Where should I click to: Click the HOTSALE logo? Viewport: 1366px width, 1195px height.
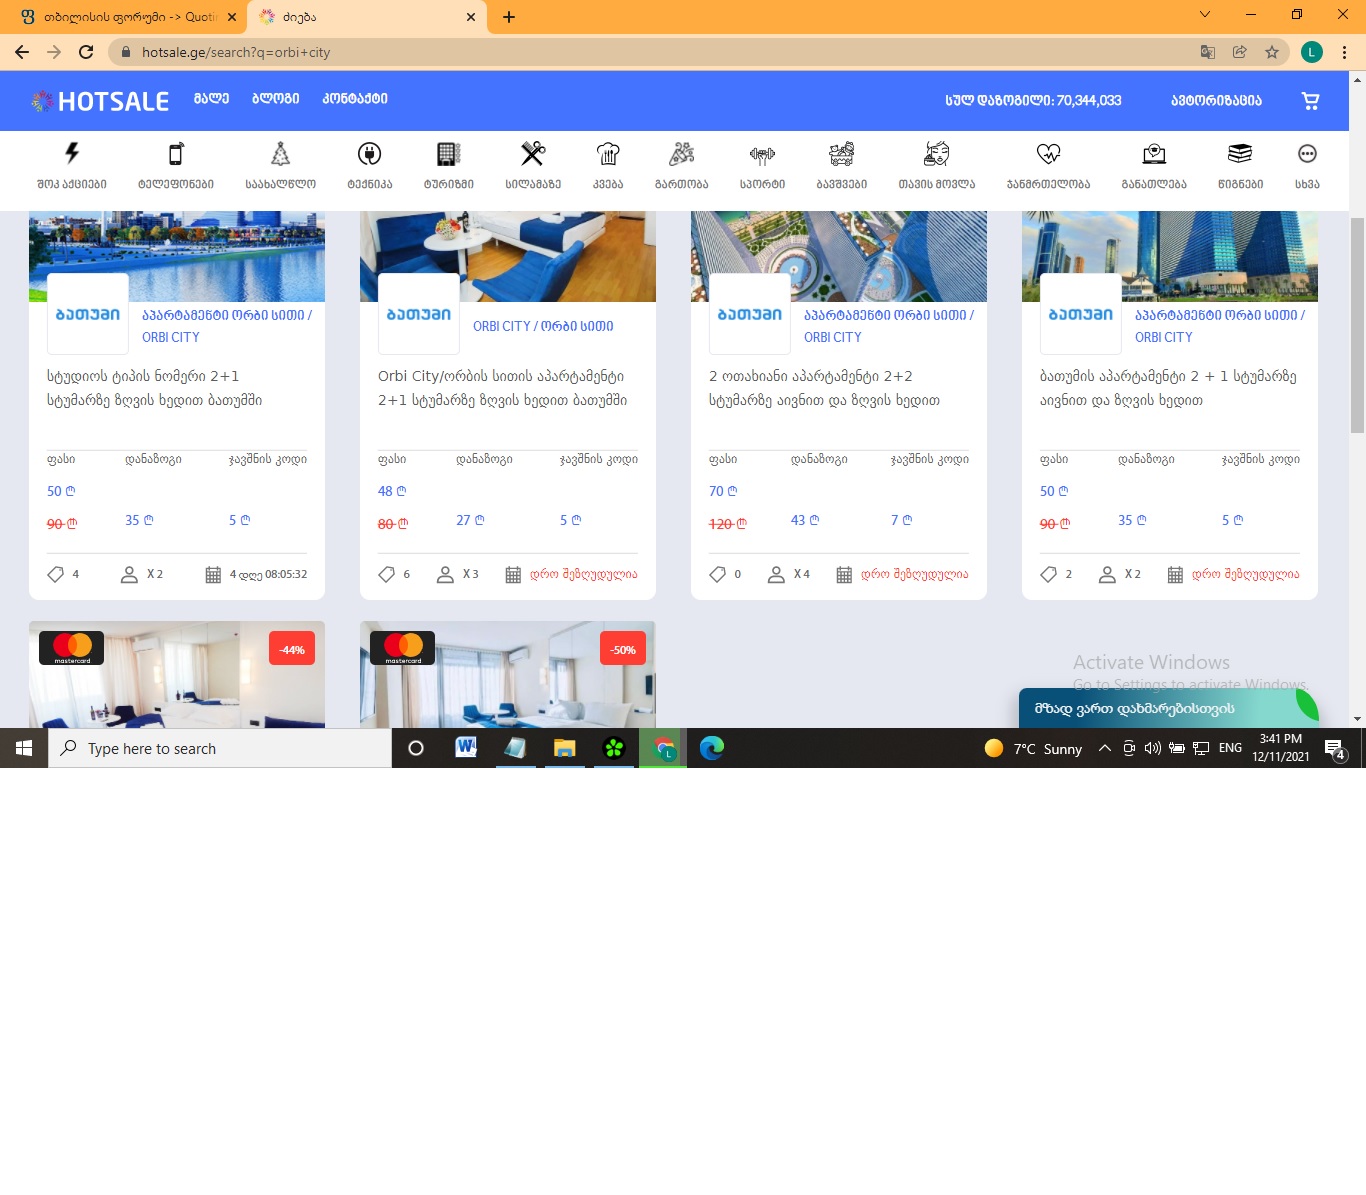tap(100, 101)
